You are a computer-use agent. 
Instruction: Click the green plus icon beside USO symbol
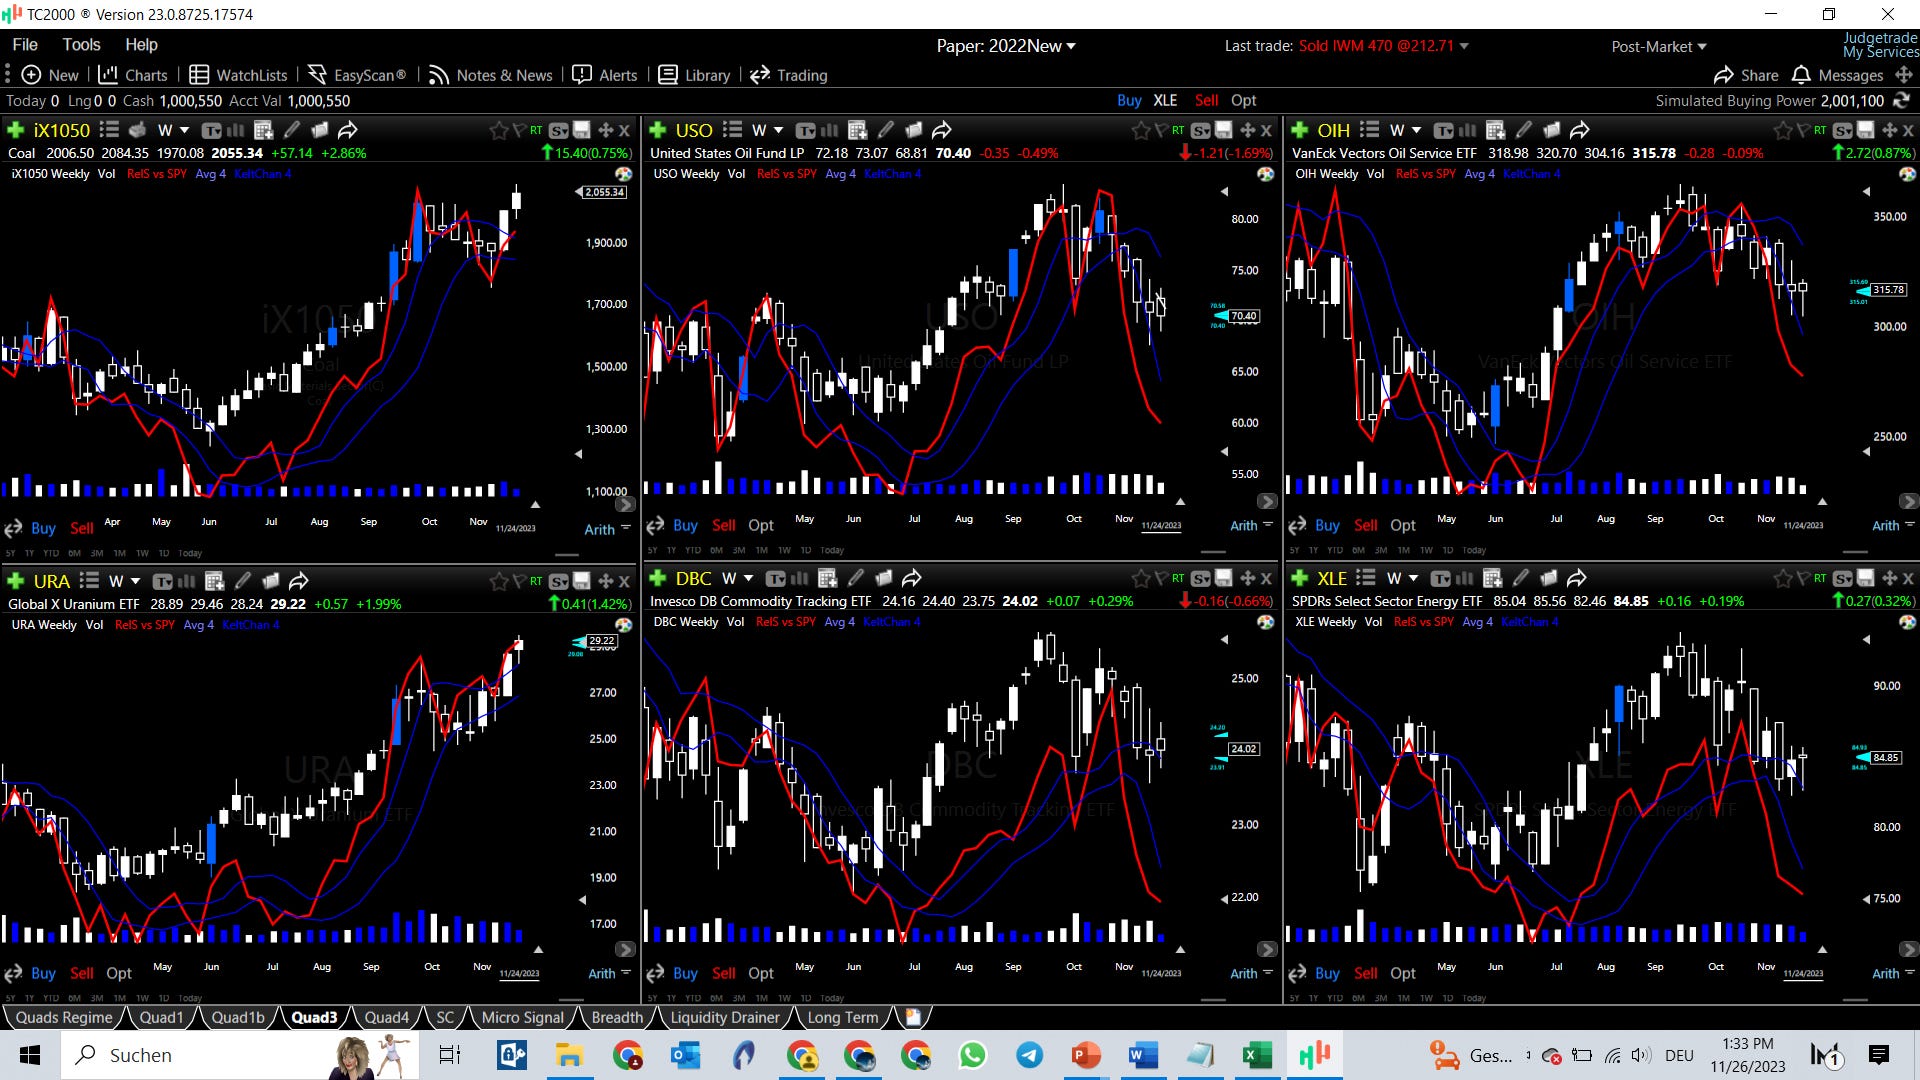pos(657,130)
